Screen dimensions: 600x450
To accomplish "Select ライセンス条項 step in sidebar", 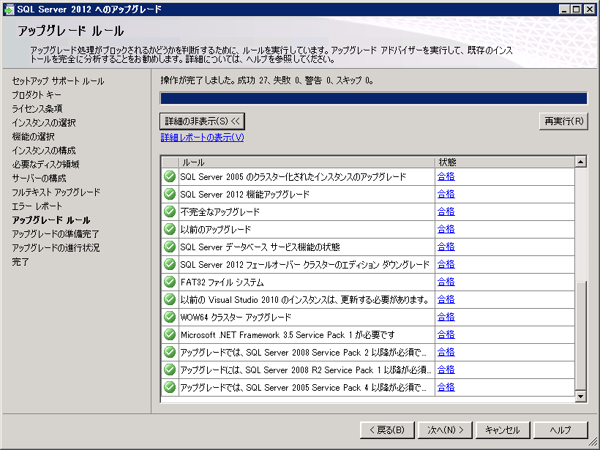I will (x=37, y=109).
